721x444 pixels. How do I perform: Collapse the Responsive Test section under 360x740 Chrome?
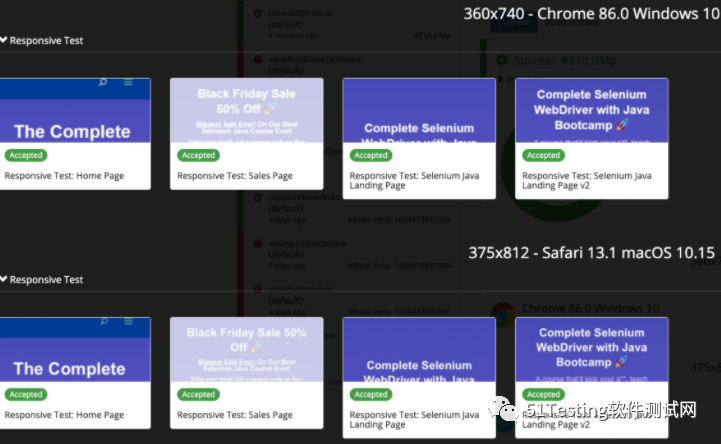point(4,40)
